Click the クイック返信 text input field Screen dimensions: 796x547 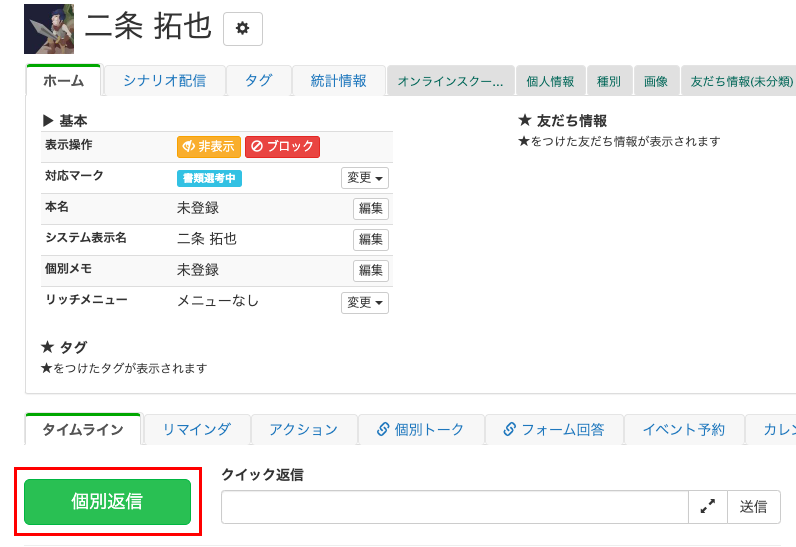click(454, 507)
